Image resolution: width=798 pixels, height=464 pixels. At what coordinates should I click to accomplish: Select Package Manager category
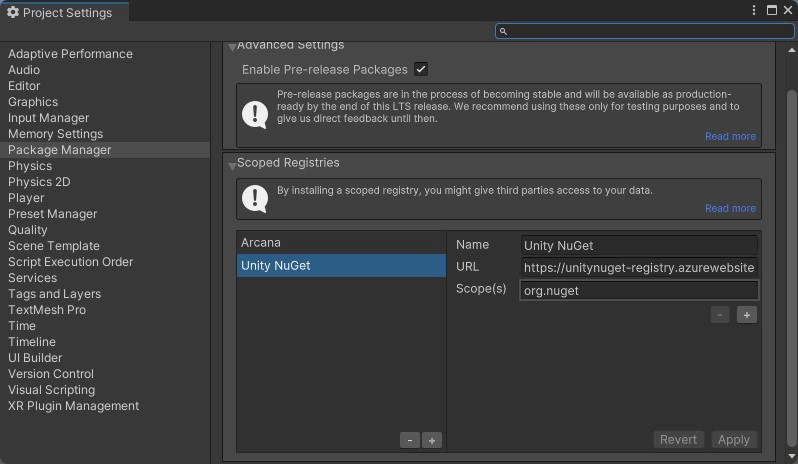105,150
